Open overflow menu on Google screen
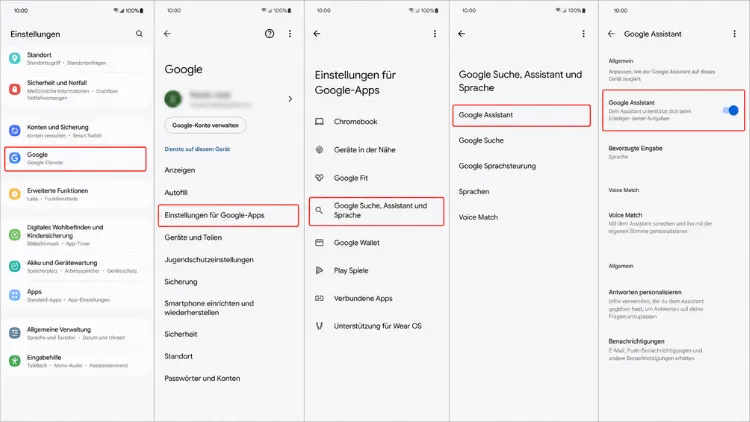This screenshot has height=422, width=750. [x=290, y=33]
